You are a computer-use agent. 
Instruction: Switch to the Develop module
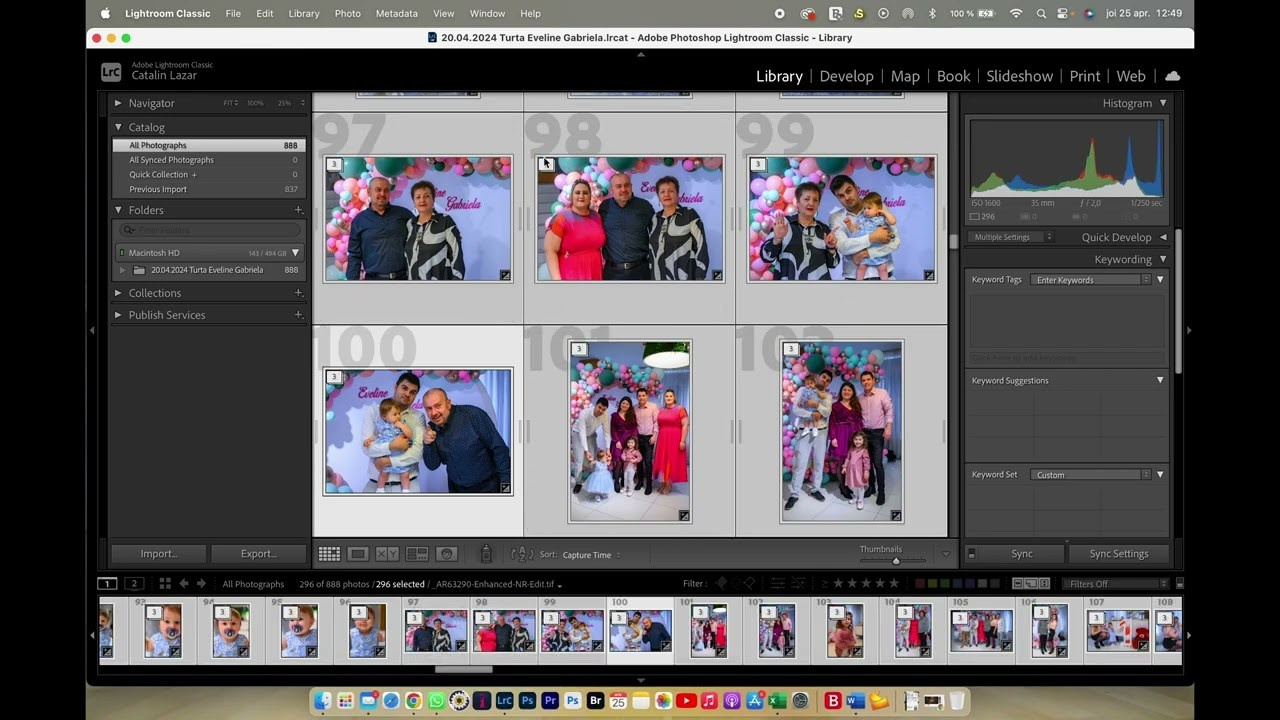846,76
